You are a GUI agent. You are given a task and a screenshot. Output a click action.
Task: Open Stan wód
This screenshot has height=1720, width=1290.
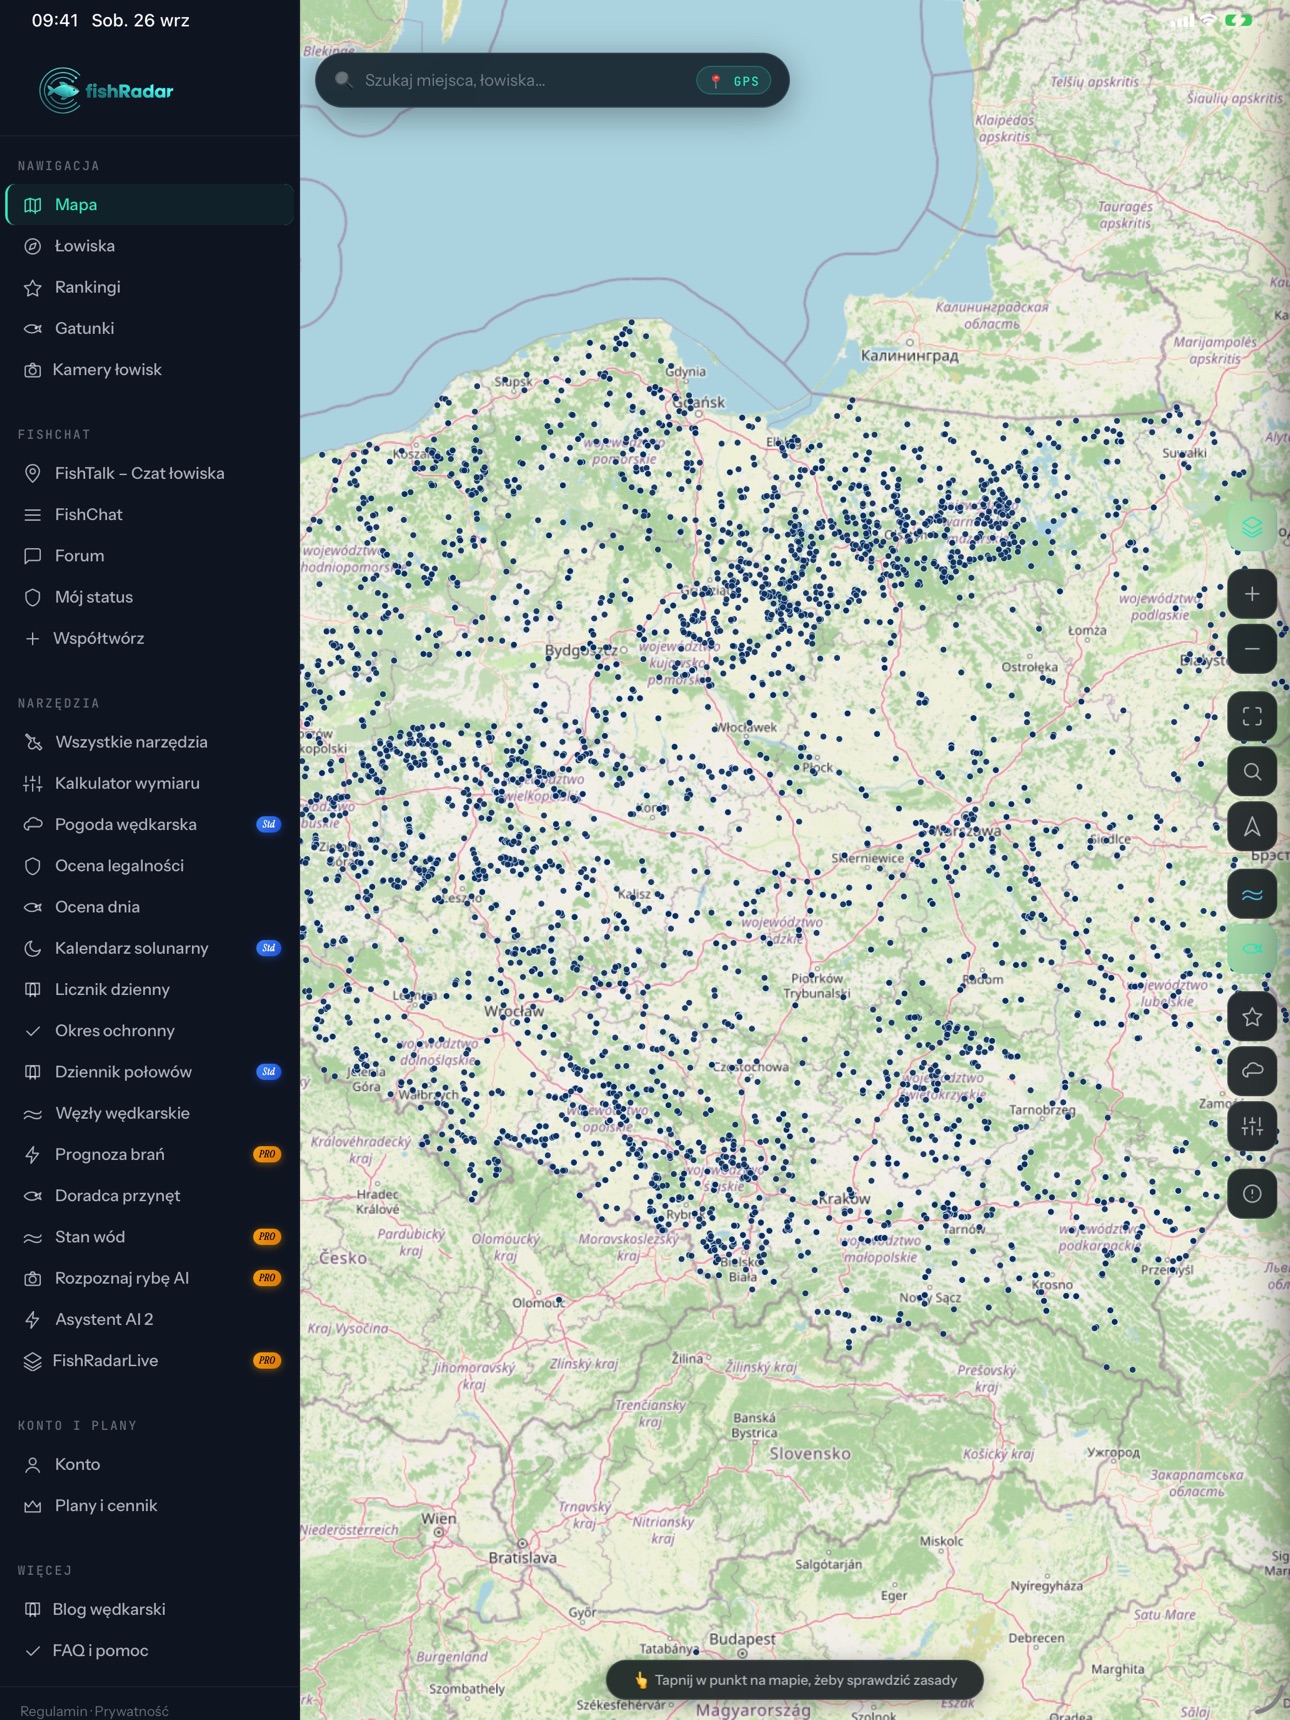click(150, 1237)
